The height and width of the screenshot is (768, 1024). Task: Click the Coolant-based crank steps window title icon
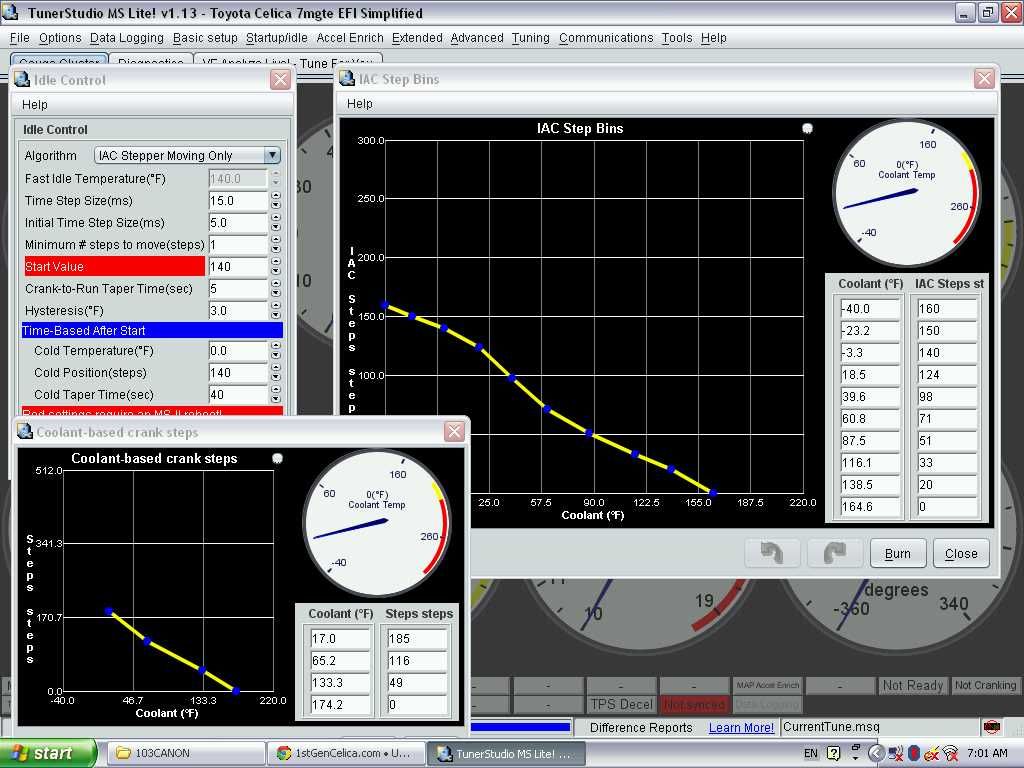[x=25, y=432]
